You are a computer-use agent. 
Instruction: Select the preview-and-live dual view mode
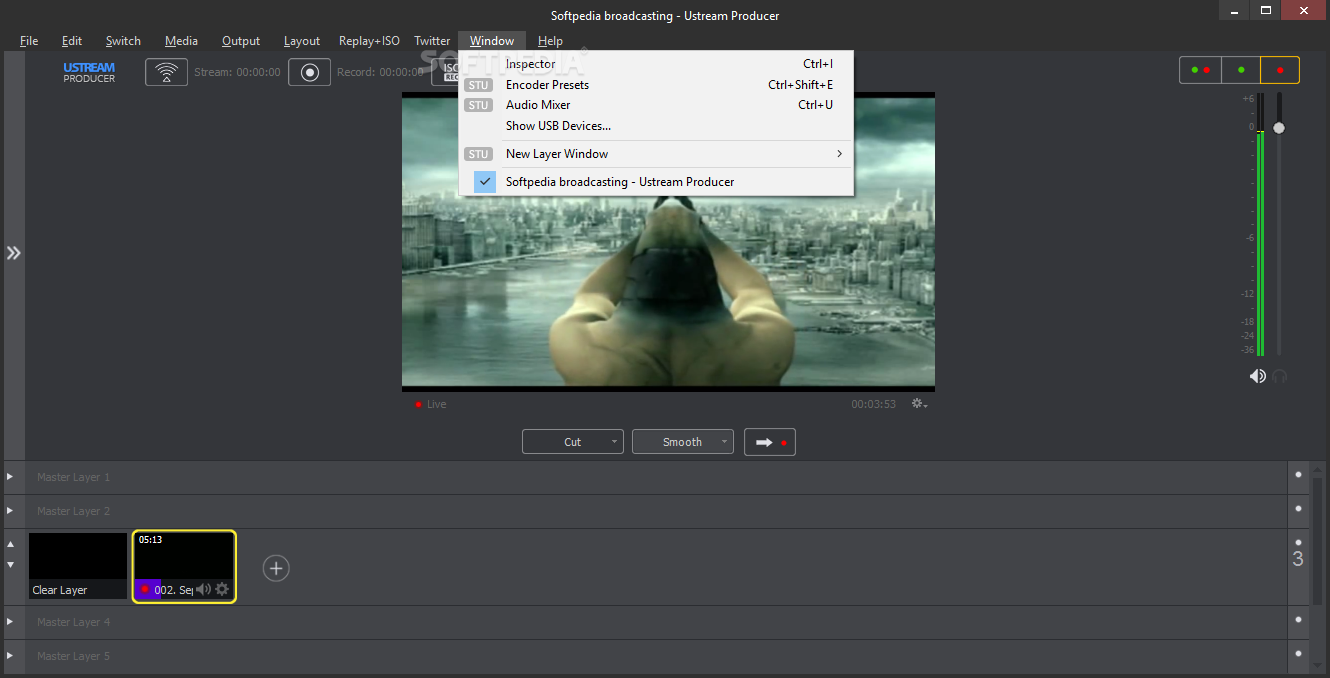(x=1201, y=70)
